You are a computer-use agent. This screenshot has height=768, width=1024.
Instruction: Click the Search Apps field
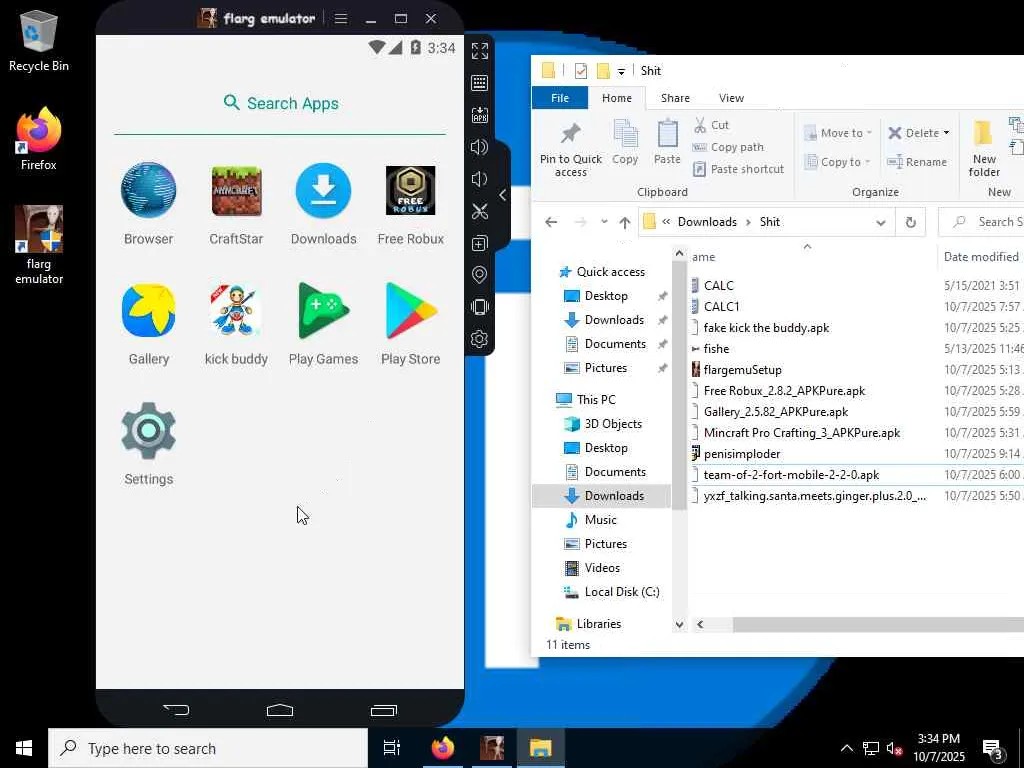point(280,103)
